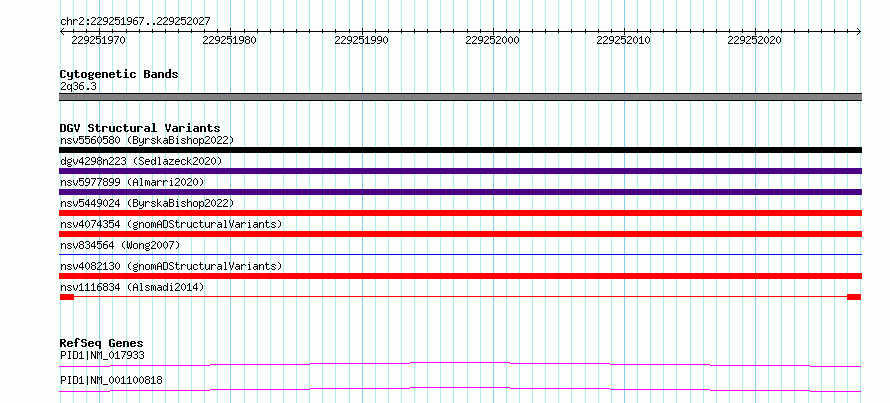890x403 pixels.
Task: Click the RefSeq Genes track title
Action: [x=102, y=343]
